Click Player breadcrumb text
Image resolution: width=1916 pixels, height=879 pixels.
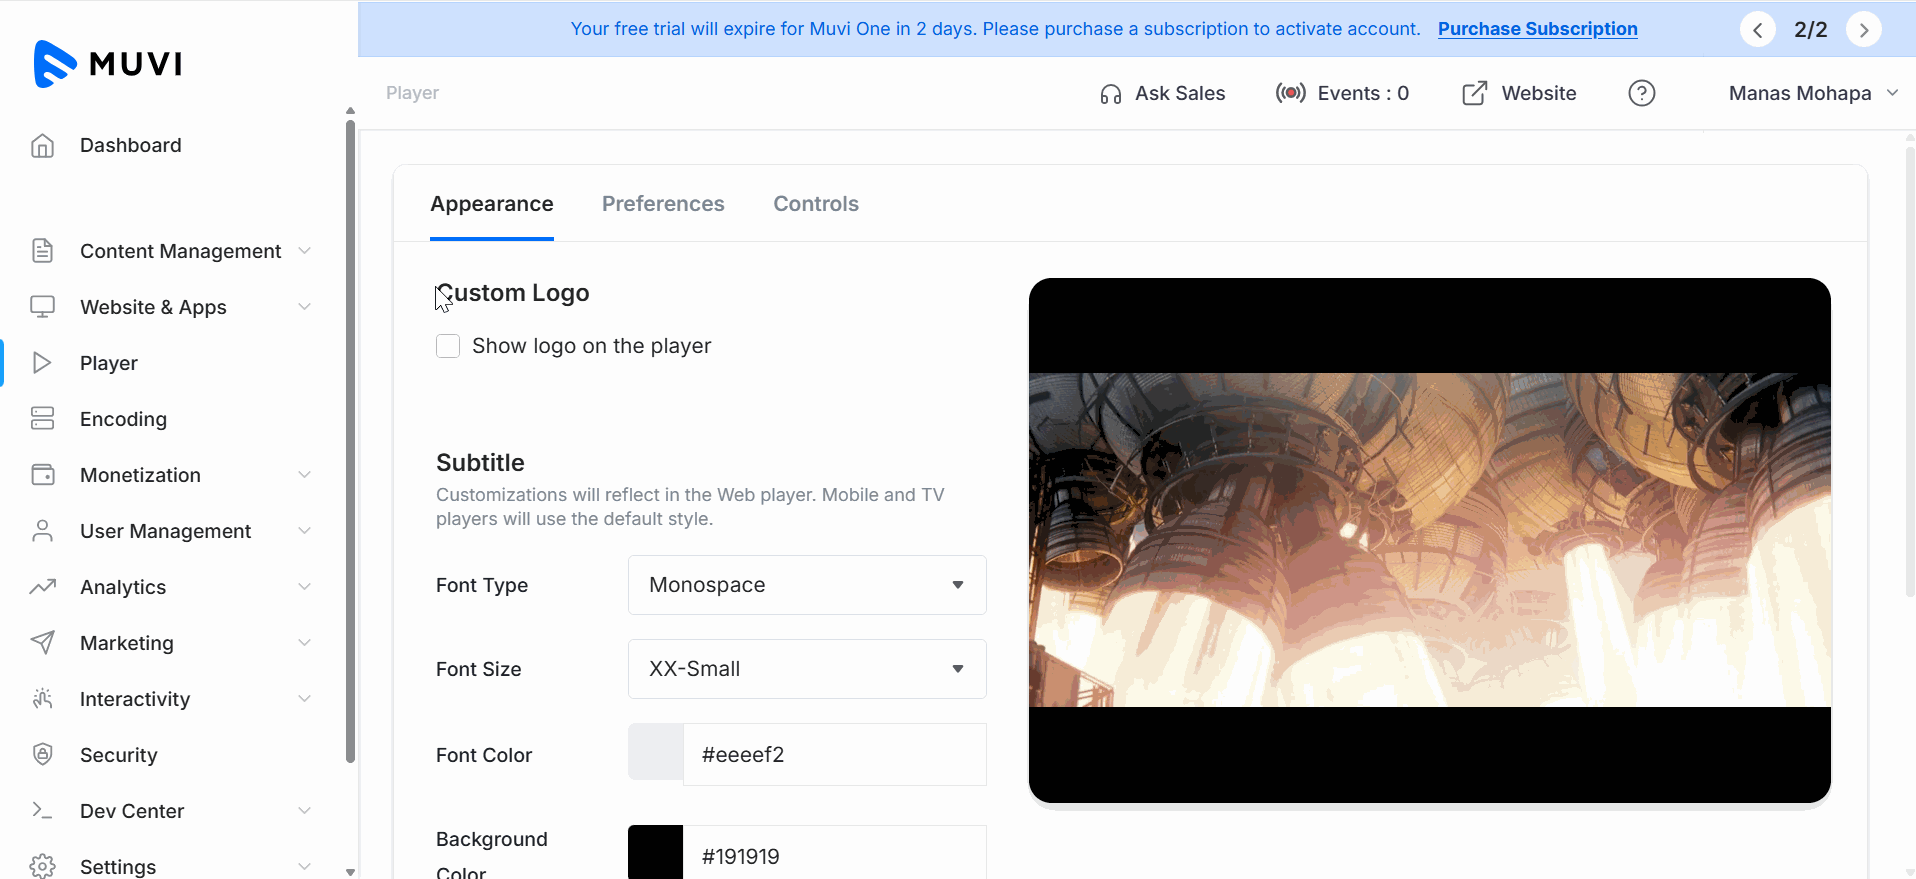click(412, 93)
